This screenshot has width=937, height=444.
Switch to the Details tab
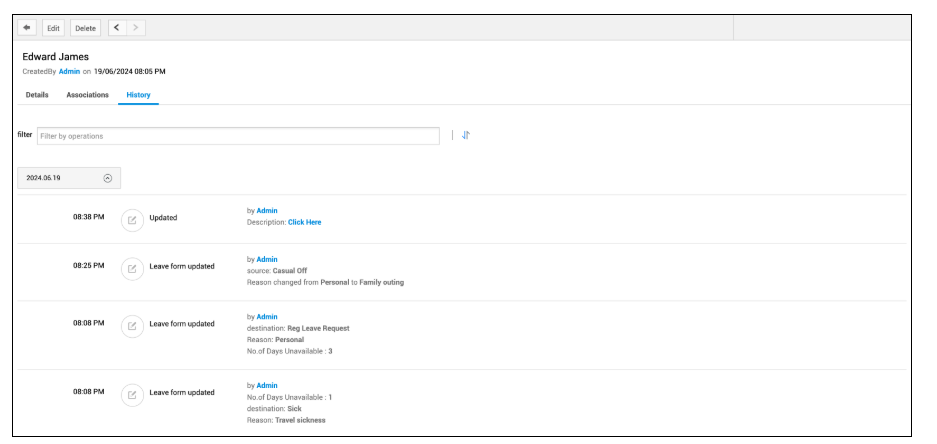click(37, 95)
